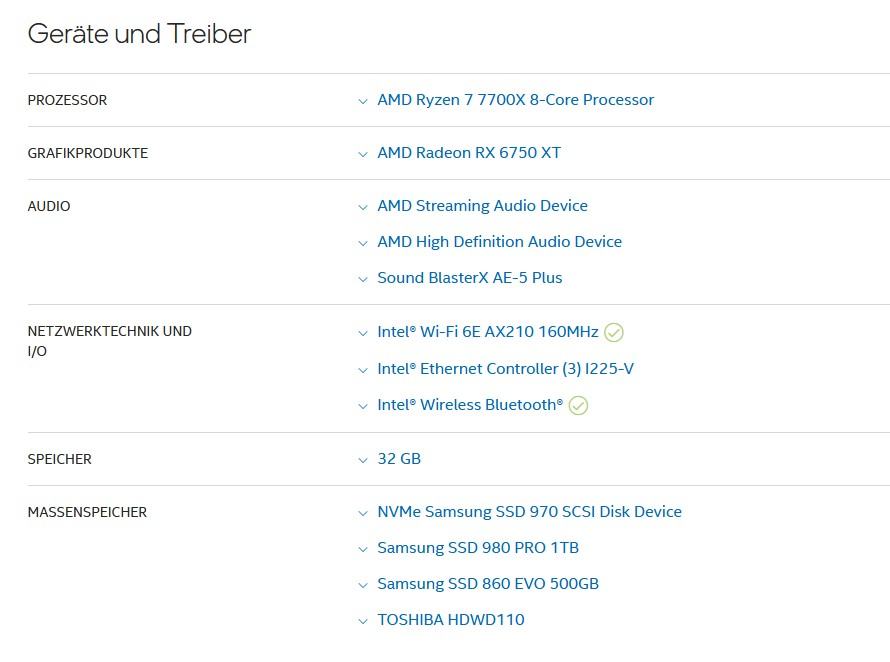The image size is (890, 662).
Task: Expand chevron beside NVMe Samsung SSD 970
Action: click(x=363, y=513)
